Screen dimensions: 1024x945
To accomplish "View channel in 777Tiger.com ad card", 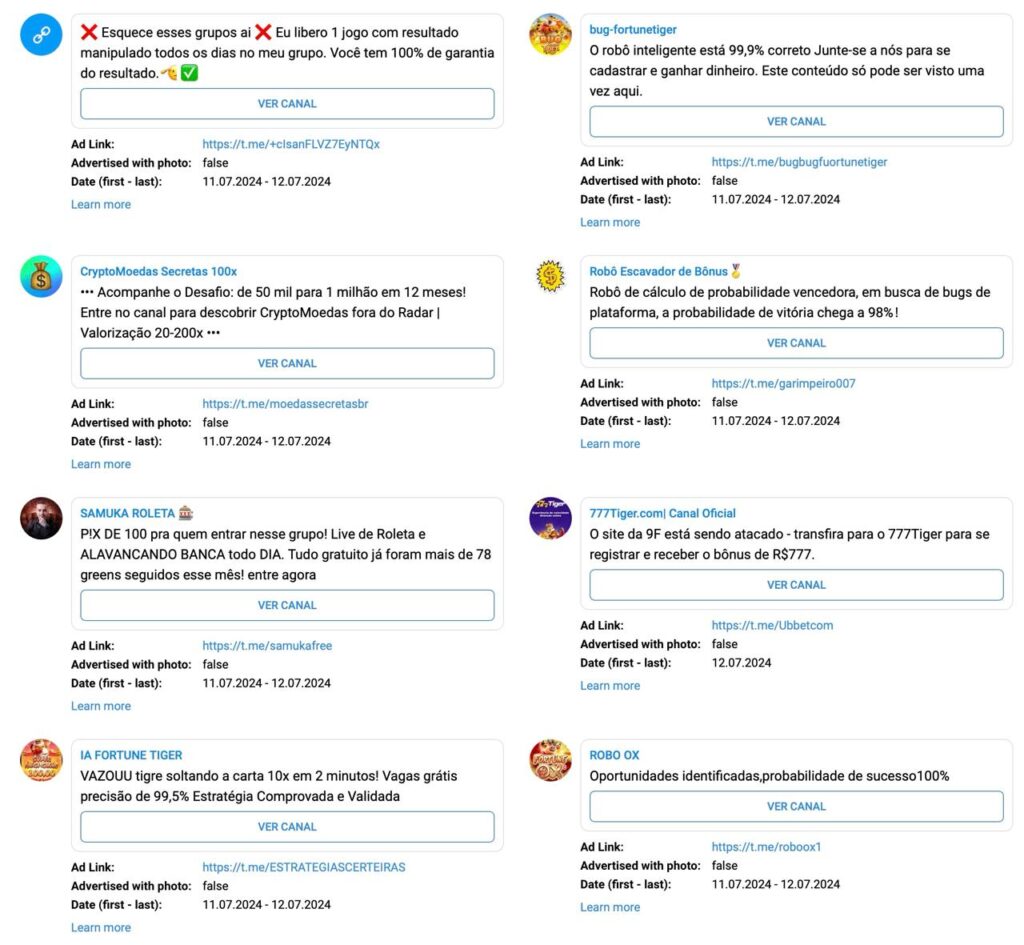I will (x=797, y=585).
